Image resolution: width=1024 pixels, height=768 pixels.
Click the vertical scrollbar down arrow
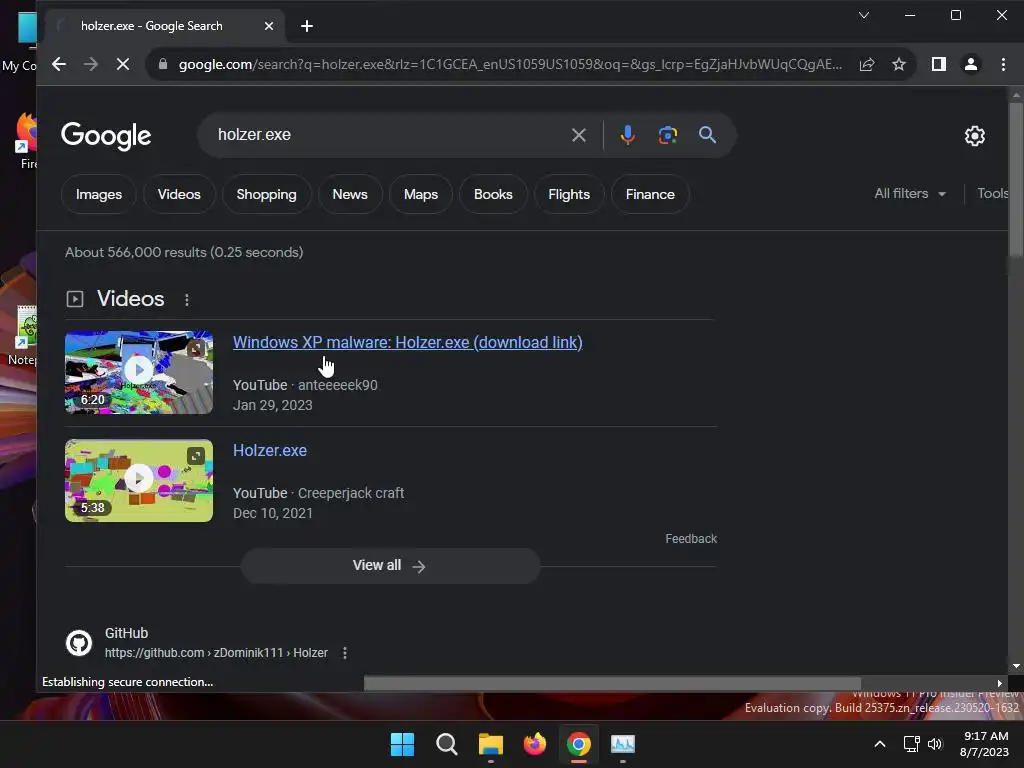pyautogui.click(x=1016, y=666)
